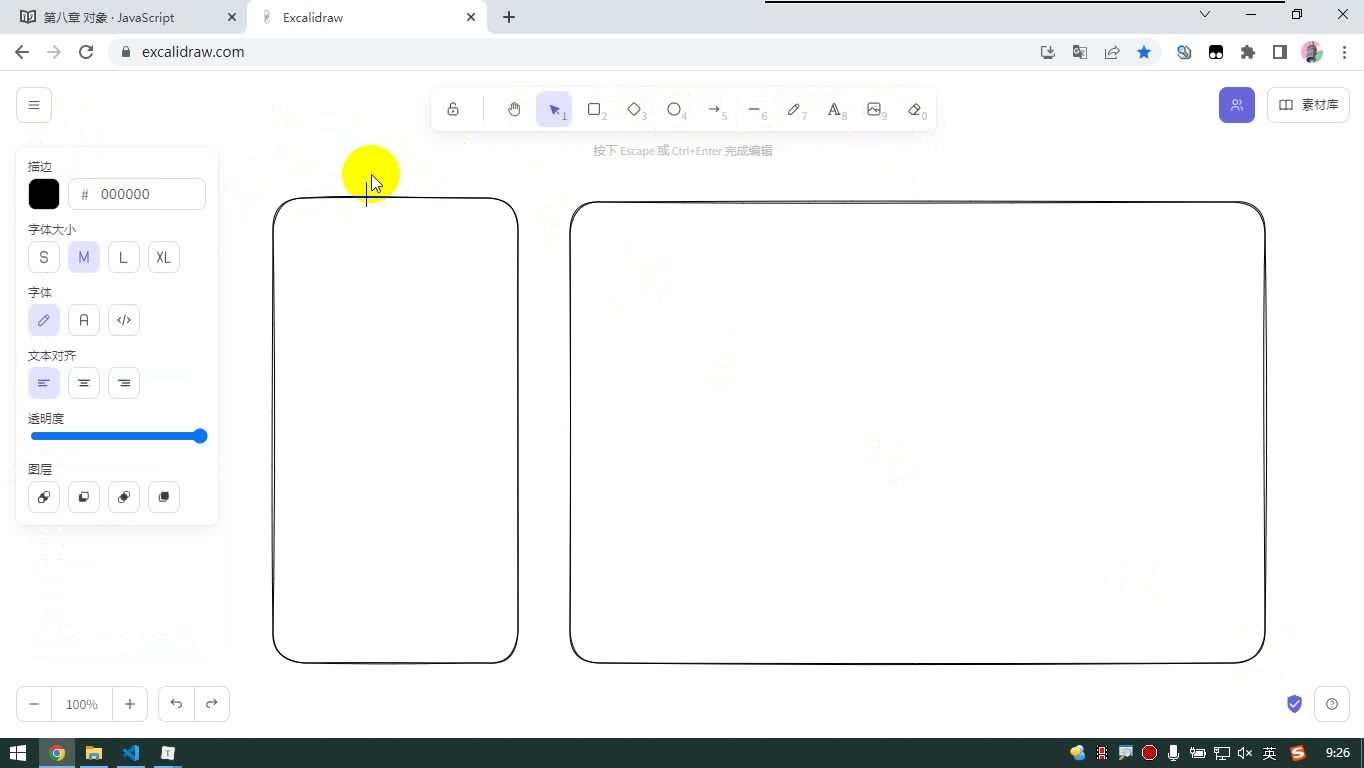This screenshot has height=768, width=1364.
Task: Select the Hand pan tool
Action: click(514, 109)
